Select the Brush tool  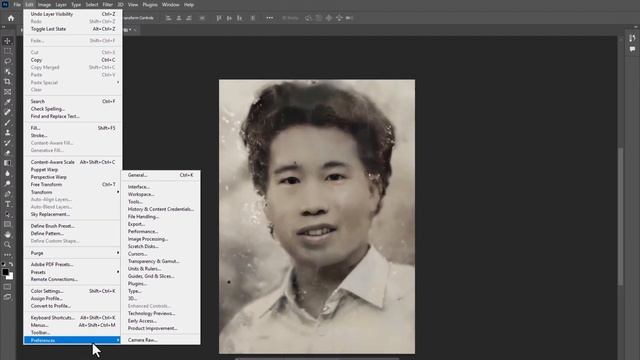[7, 122]
